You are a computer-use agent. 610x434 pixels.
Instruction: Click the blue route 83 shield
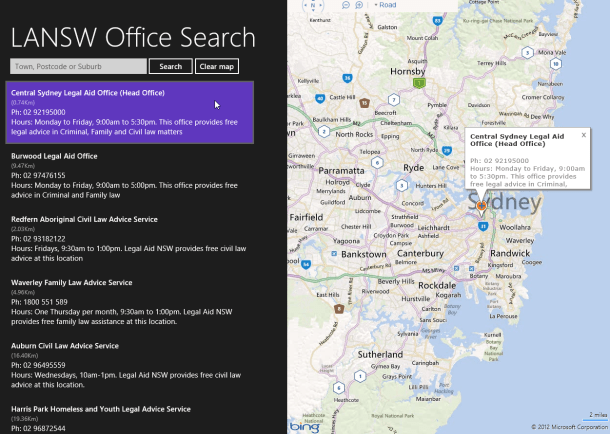point(438,21)
